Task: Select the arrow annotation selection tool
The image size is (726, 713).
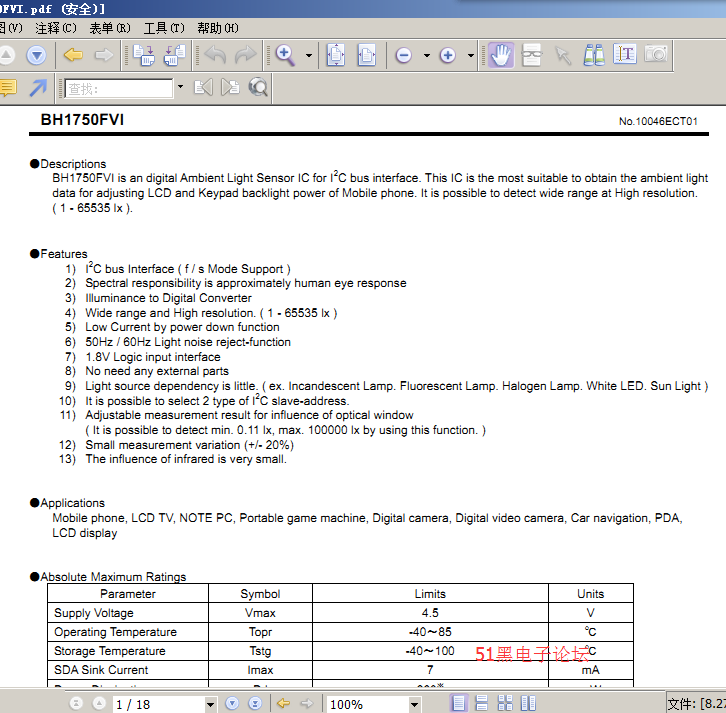Action: pyautogui.click(x=563, y=55)
